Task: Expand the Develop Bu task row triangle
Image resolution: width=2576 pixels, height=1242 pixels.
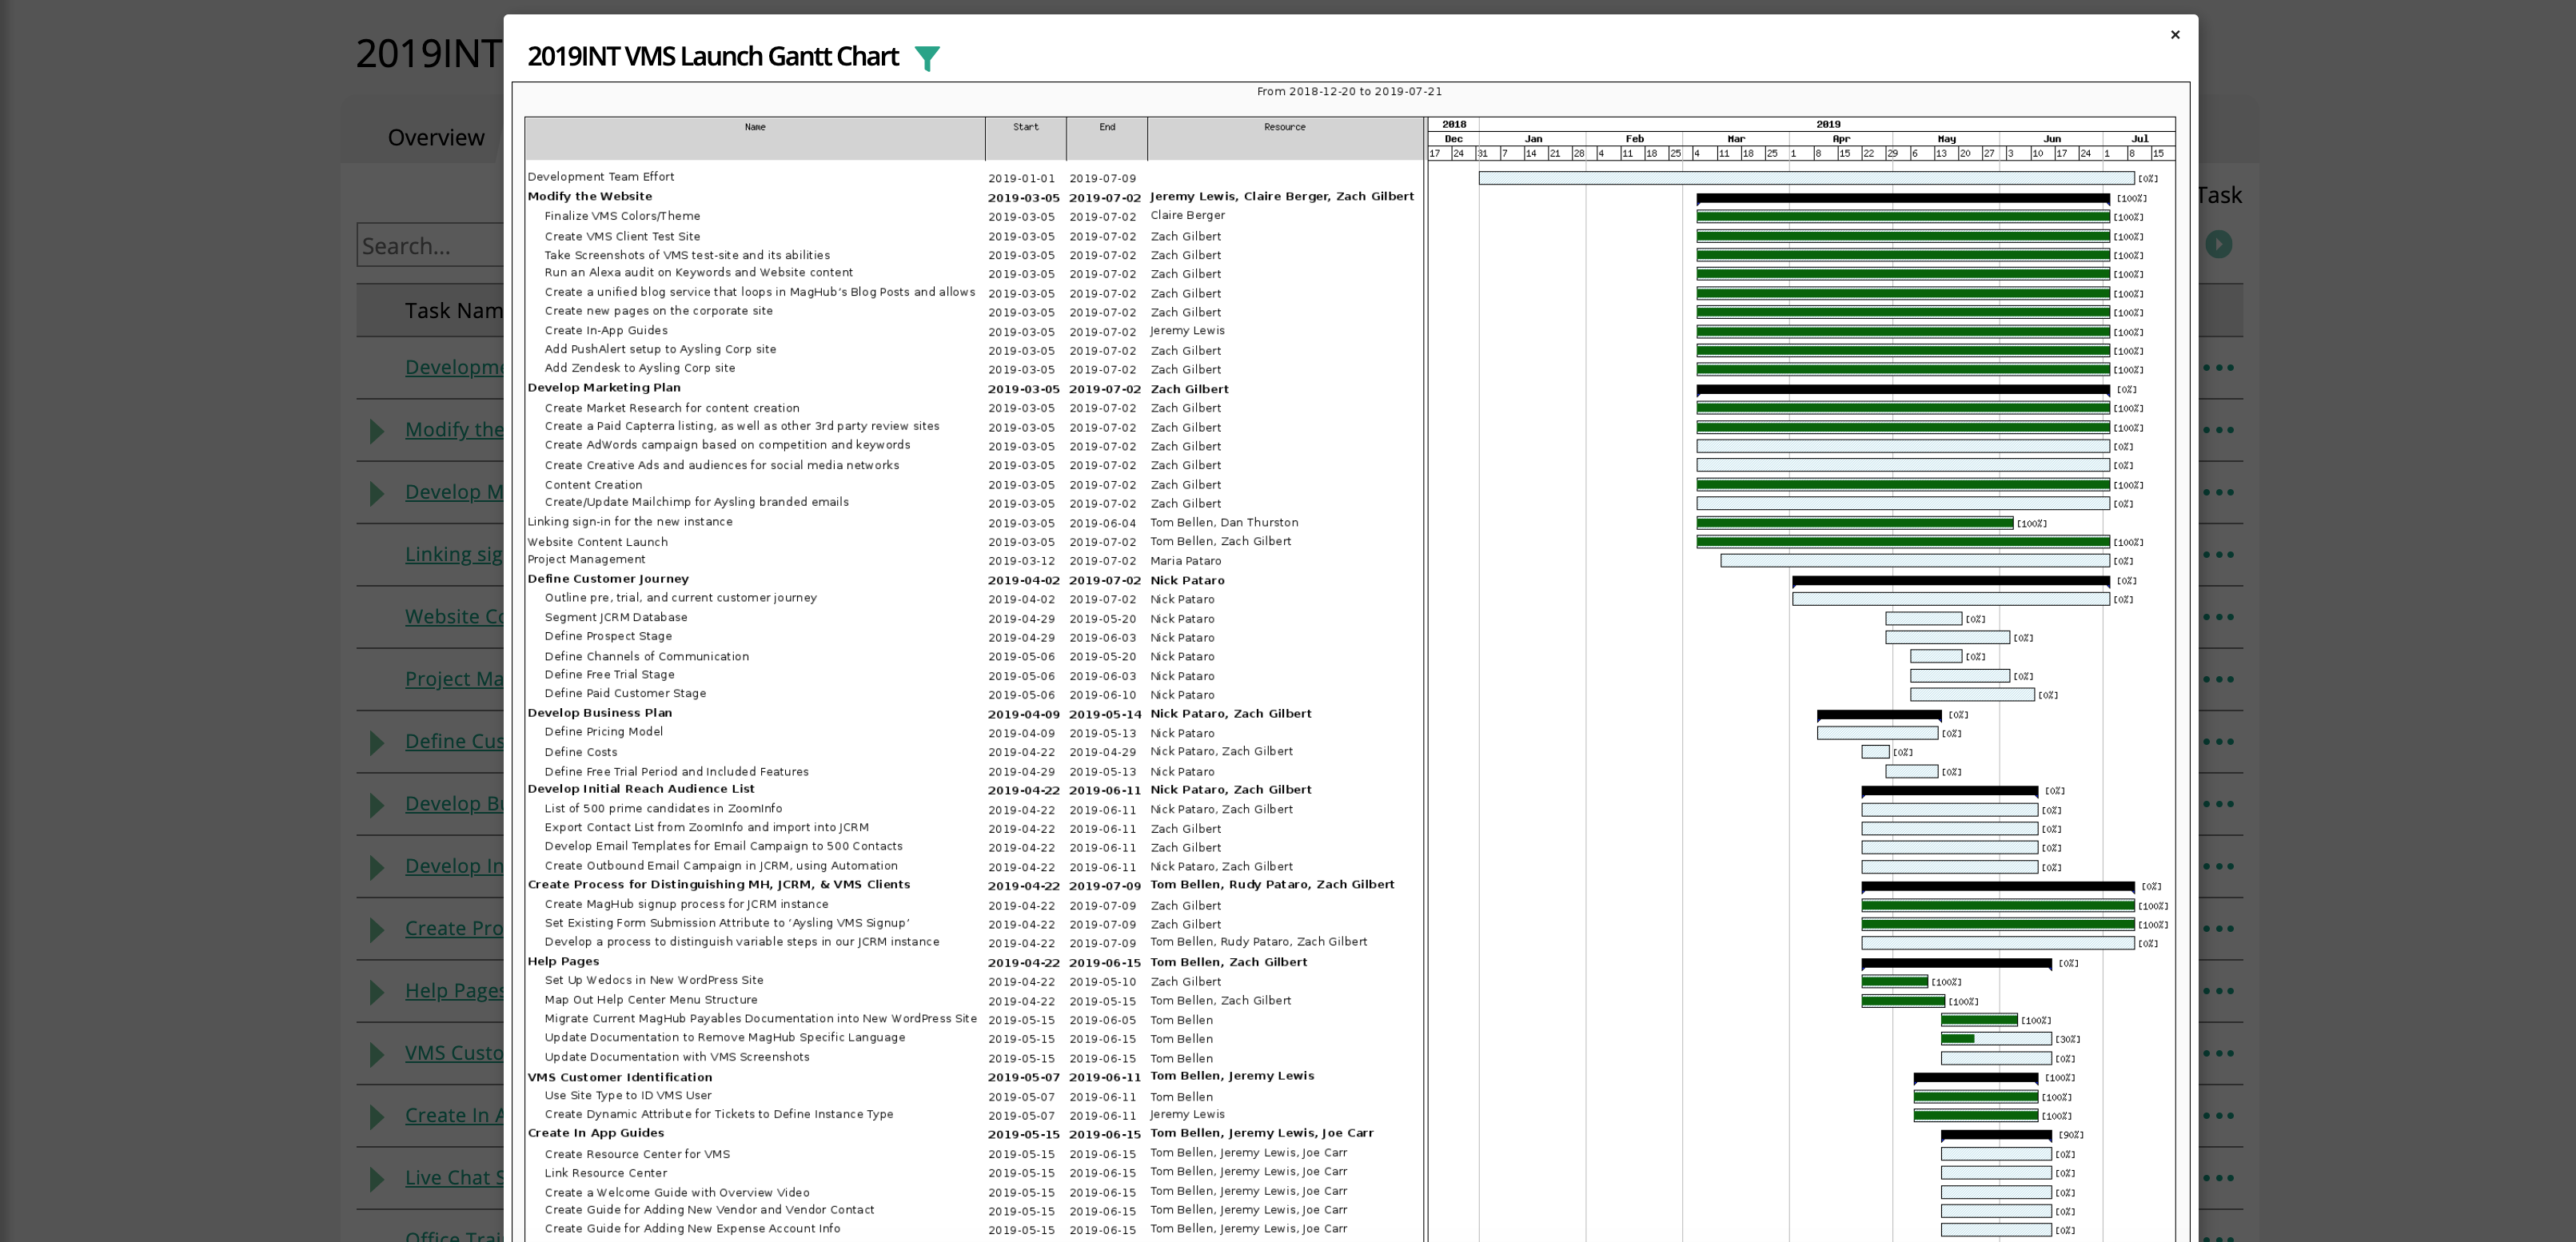Action: tap(377, 805)
